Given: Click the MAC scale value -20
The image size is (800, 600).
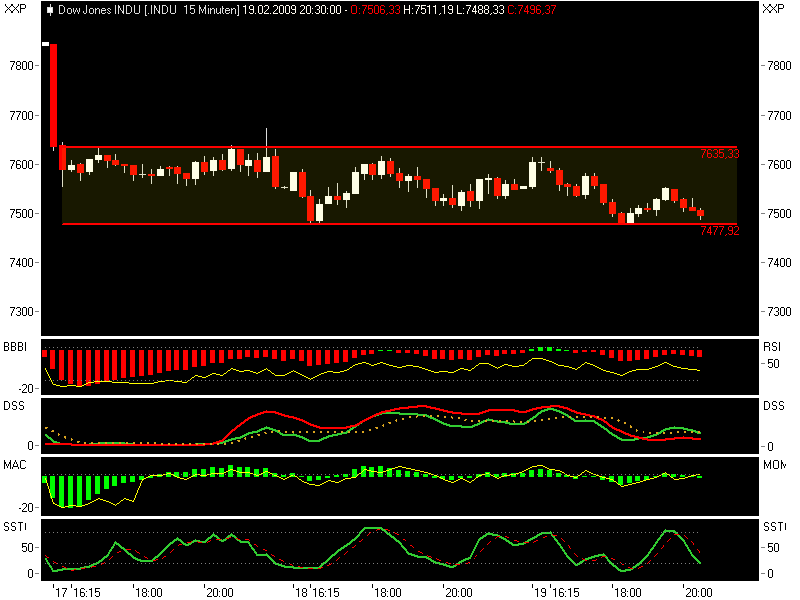Looking at the screenshot, I should click(26, 508).
